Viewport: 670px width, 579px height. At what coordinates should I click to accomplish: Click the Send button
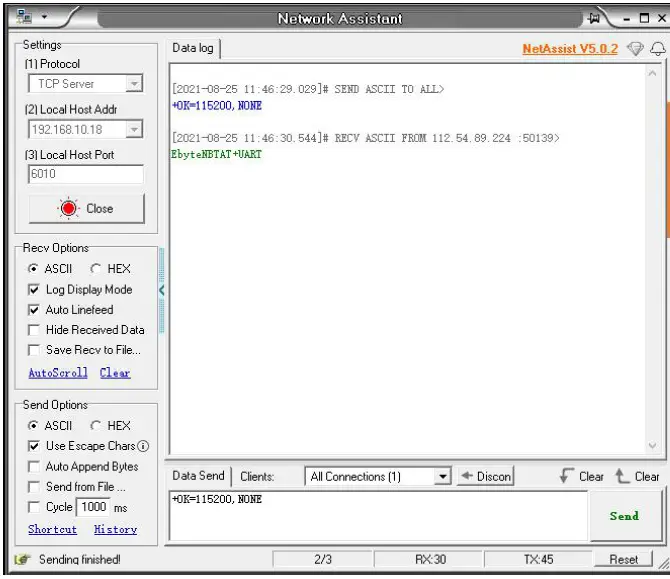626,516
